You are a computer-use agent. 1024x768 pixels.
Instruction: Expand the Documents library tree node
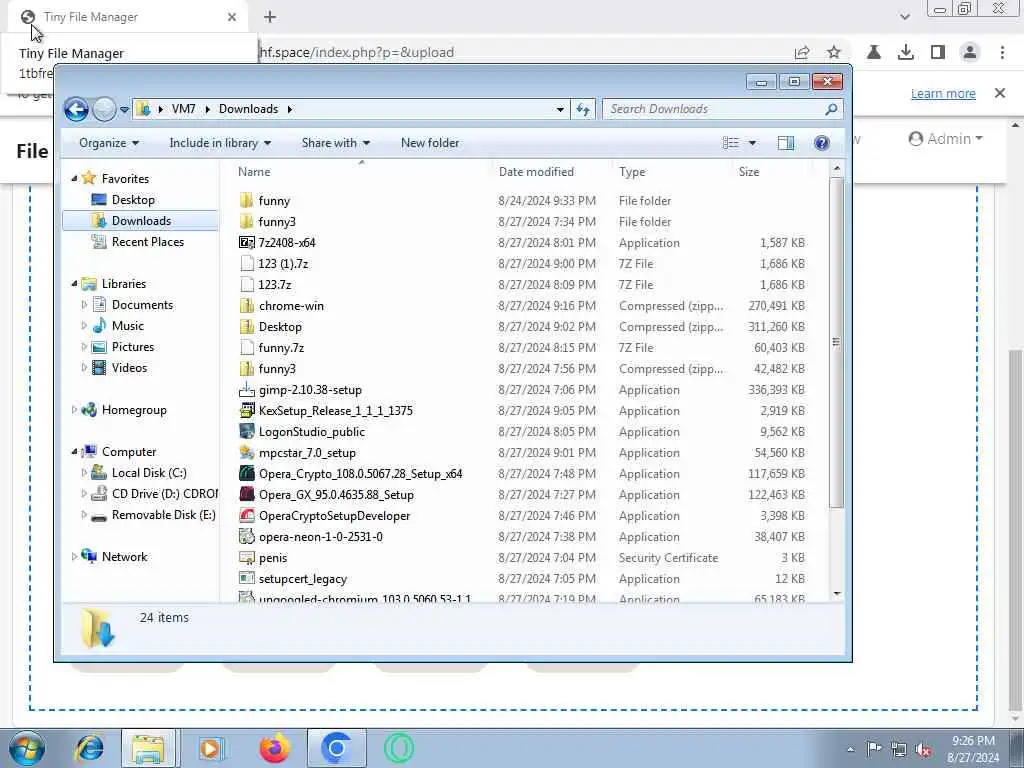pos(84,305)
